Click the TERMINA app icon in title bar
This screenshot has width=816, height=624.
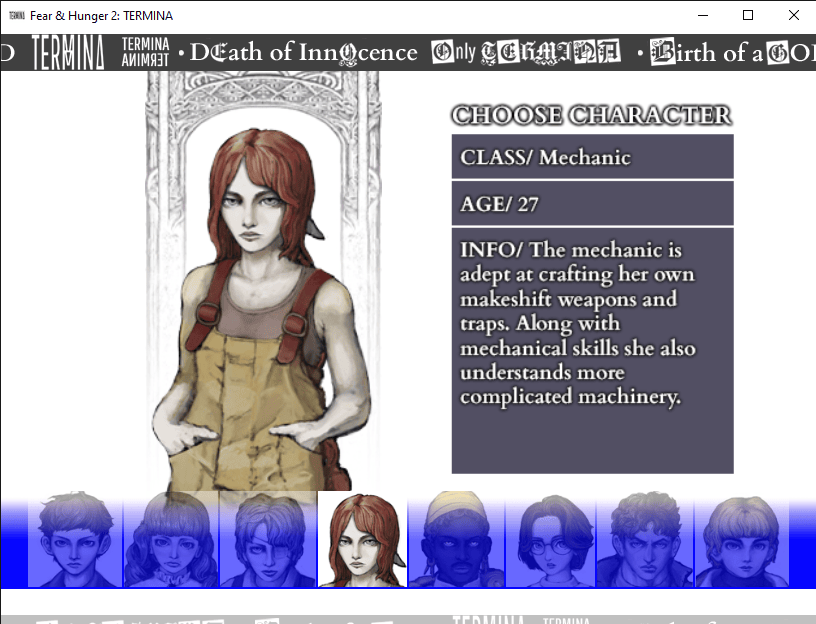pyautogui.click(x=17, y=16)
